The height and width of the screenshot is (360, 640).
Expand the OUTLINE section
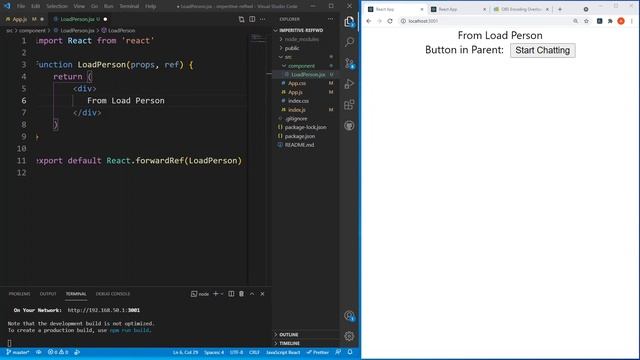(289, 335)
